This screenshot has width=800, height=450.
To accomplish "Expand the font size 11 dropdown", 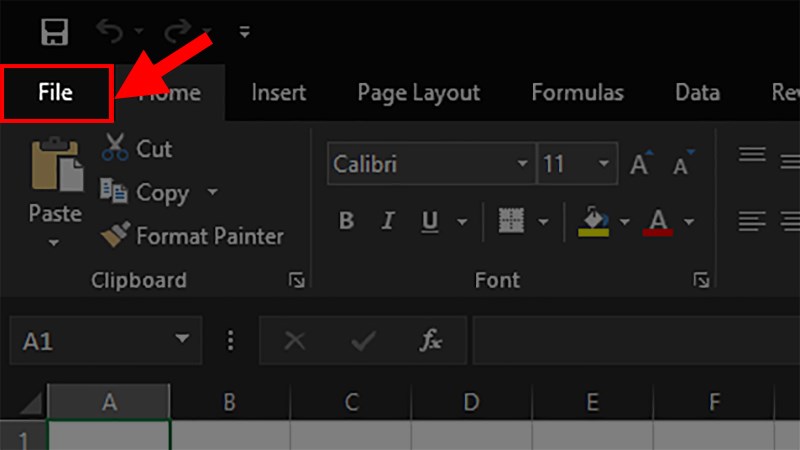I will 604,164.
